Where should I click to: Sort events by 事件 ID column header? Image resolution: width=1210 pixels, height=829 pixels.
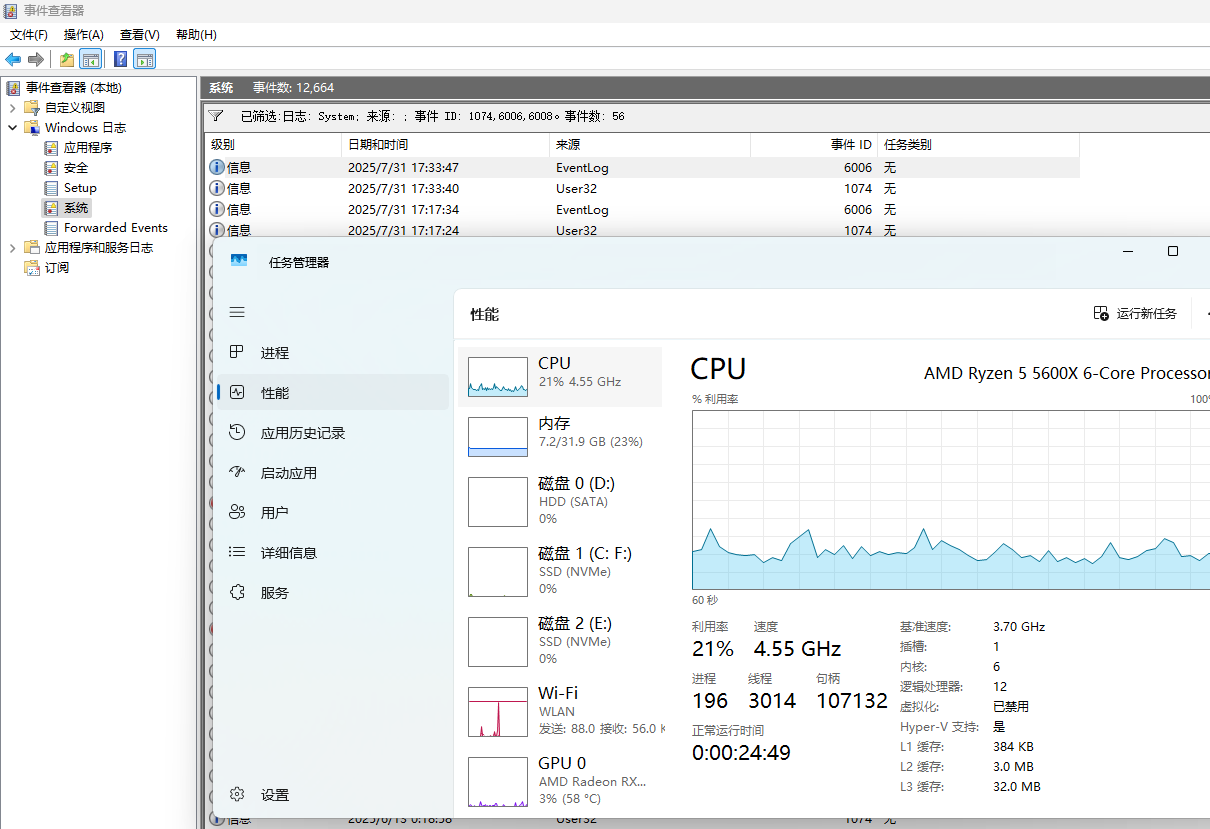(814, 145)
